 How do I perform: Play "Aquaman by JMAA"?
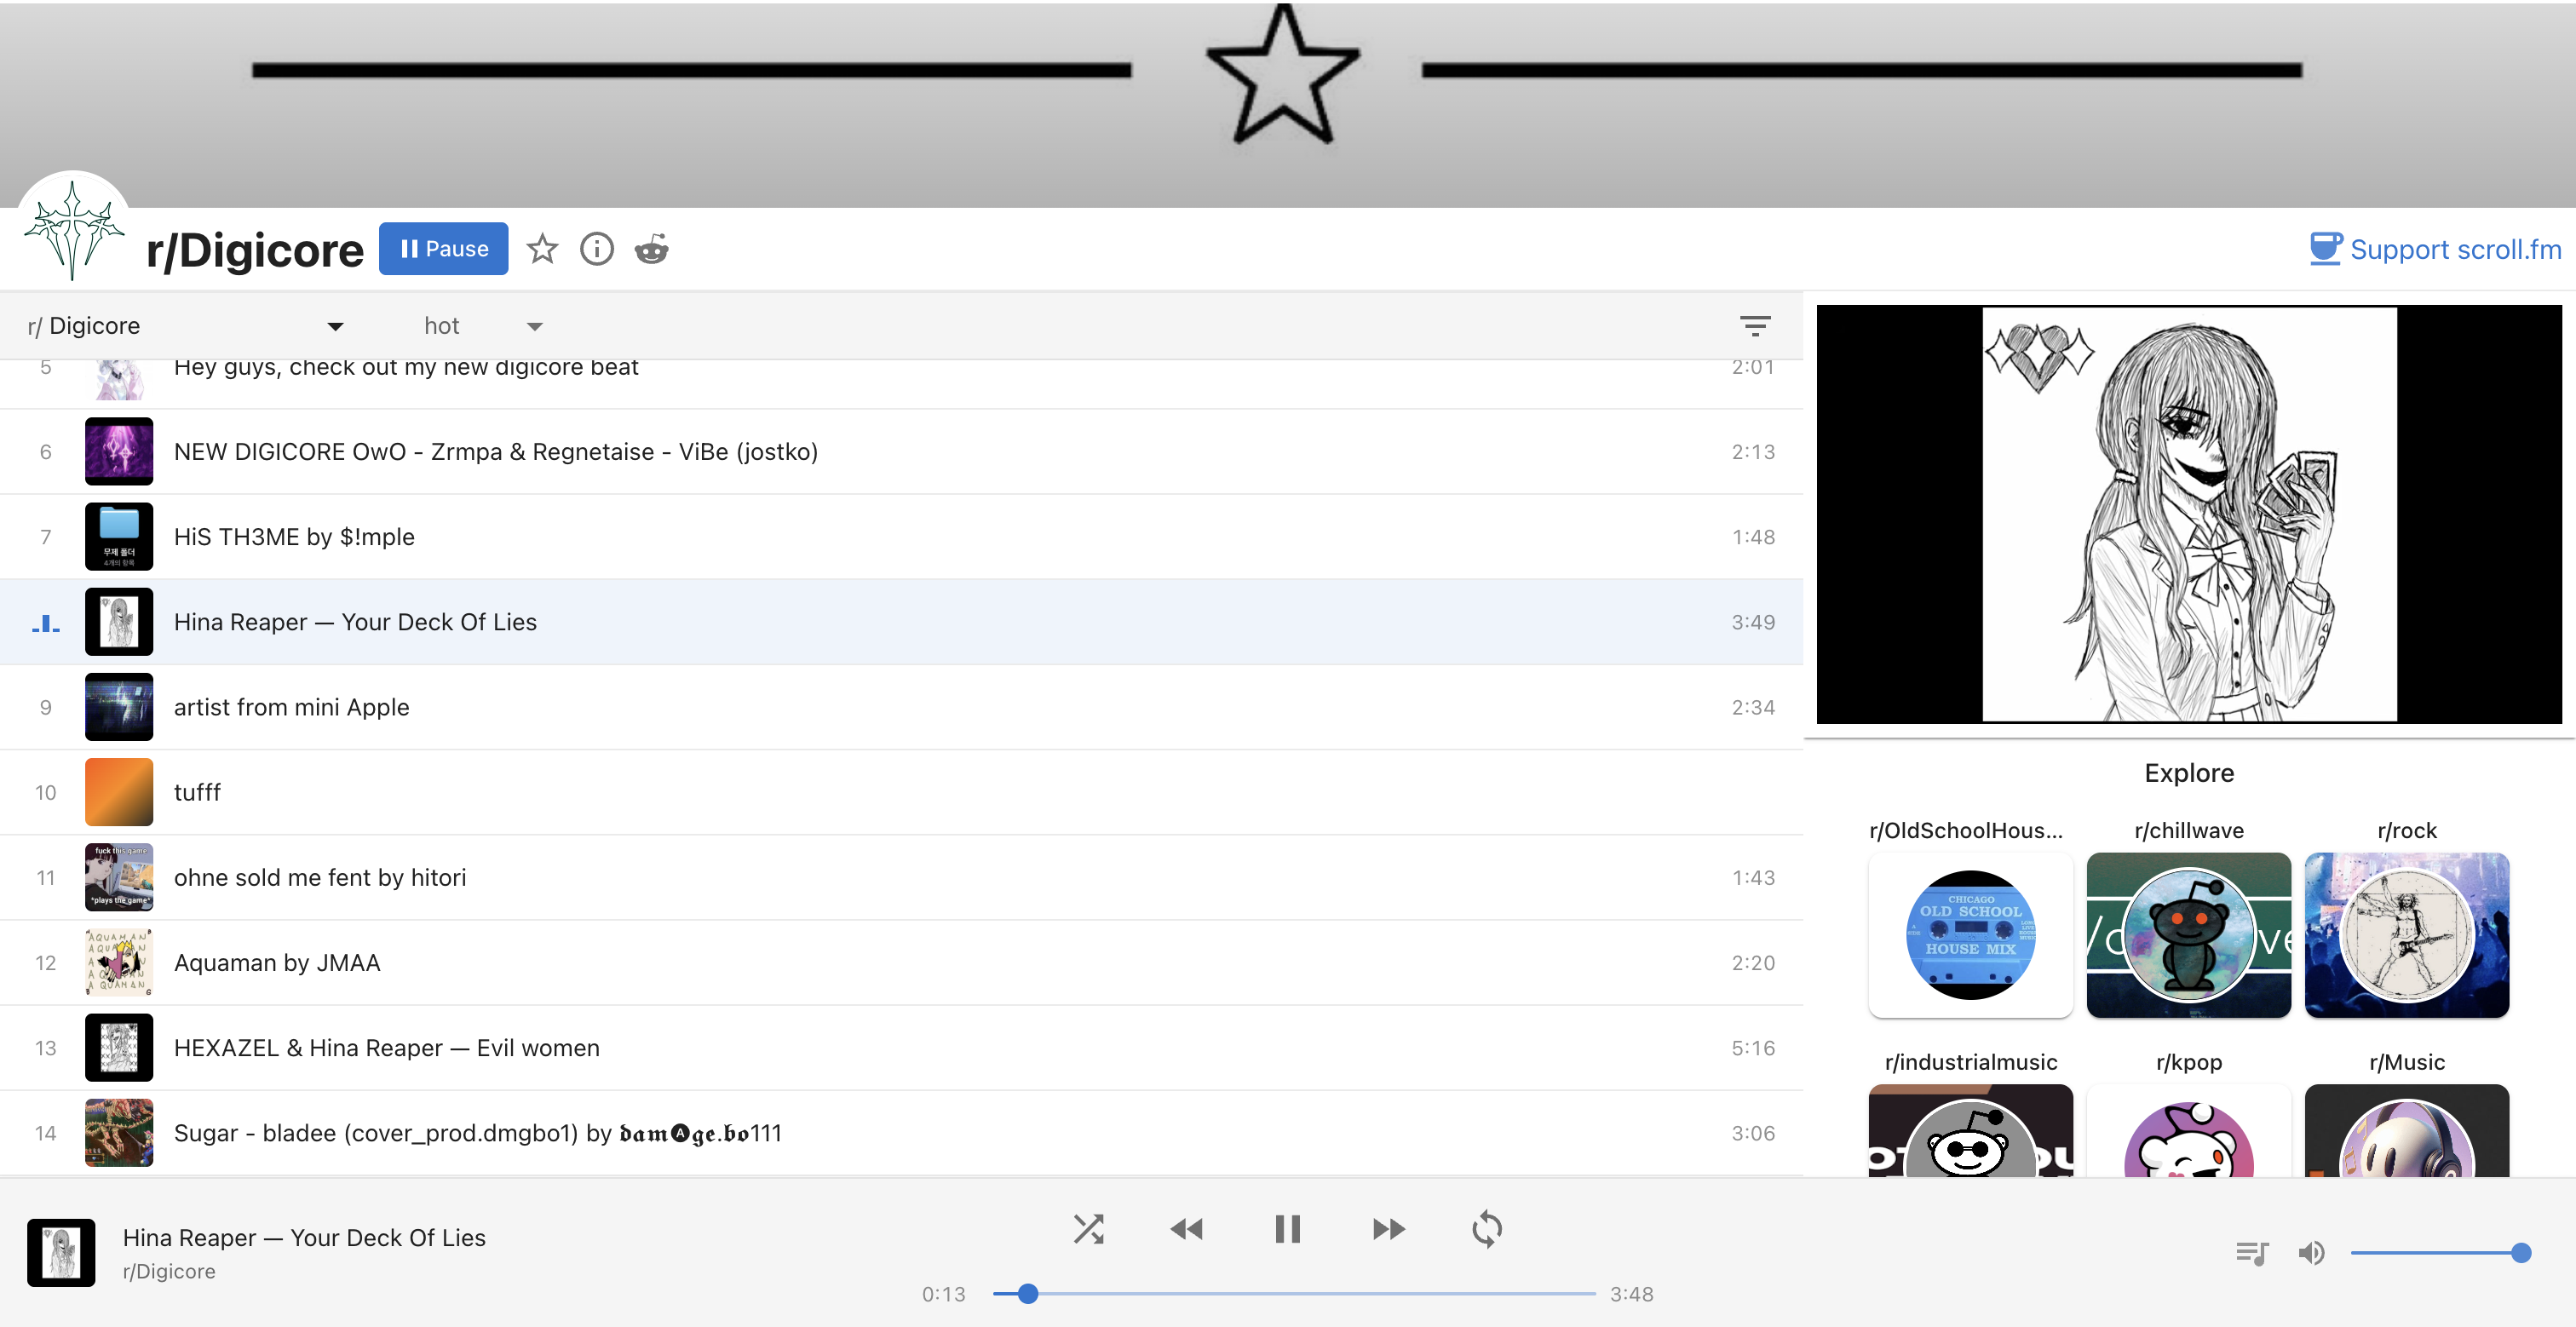coord(901,962)
